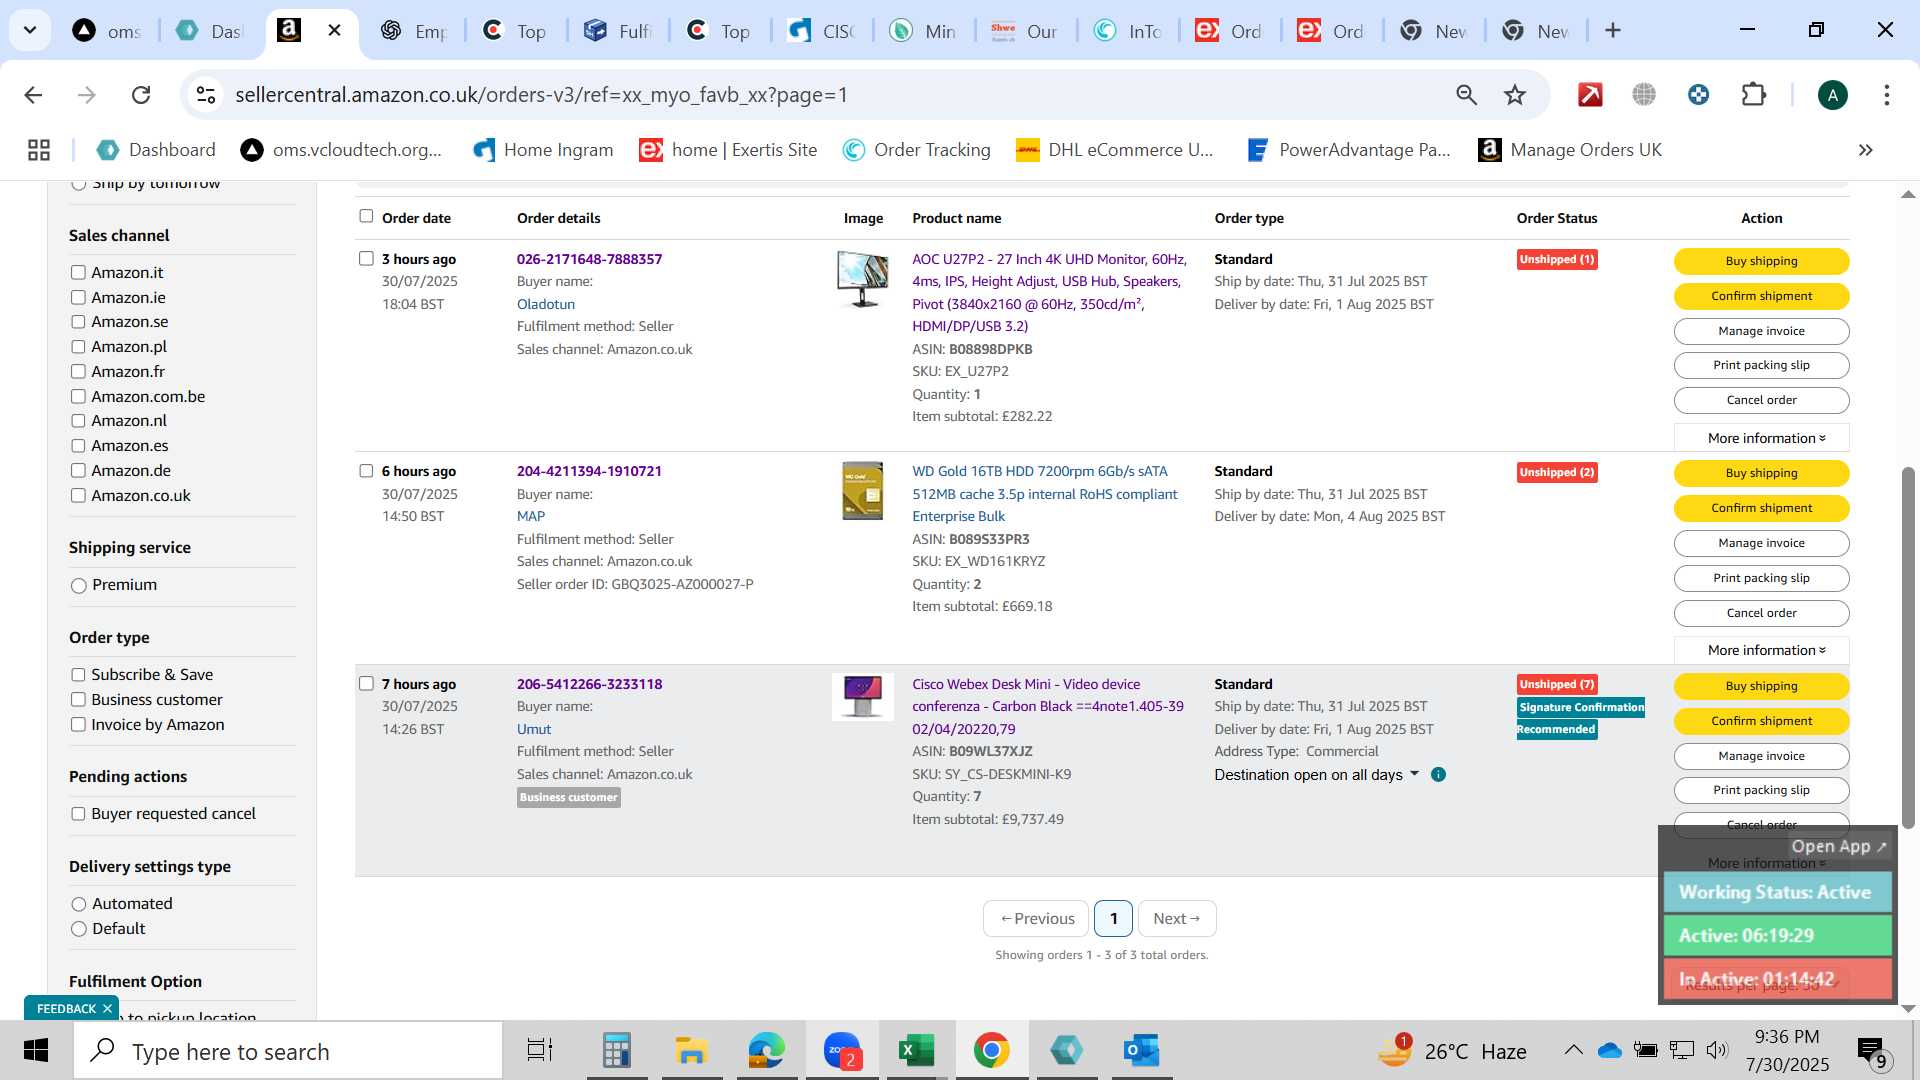The image size is (1920, 1080).
Task: Open the site information icon in address bar
Action: click(x=206, y=95)
